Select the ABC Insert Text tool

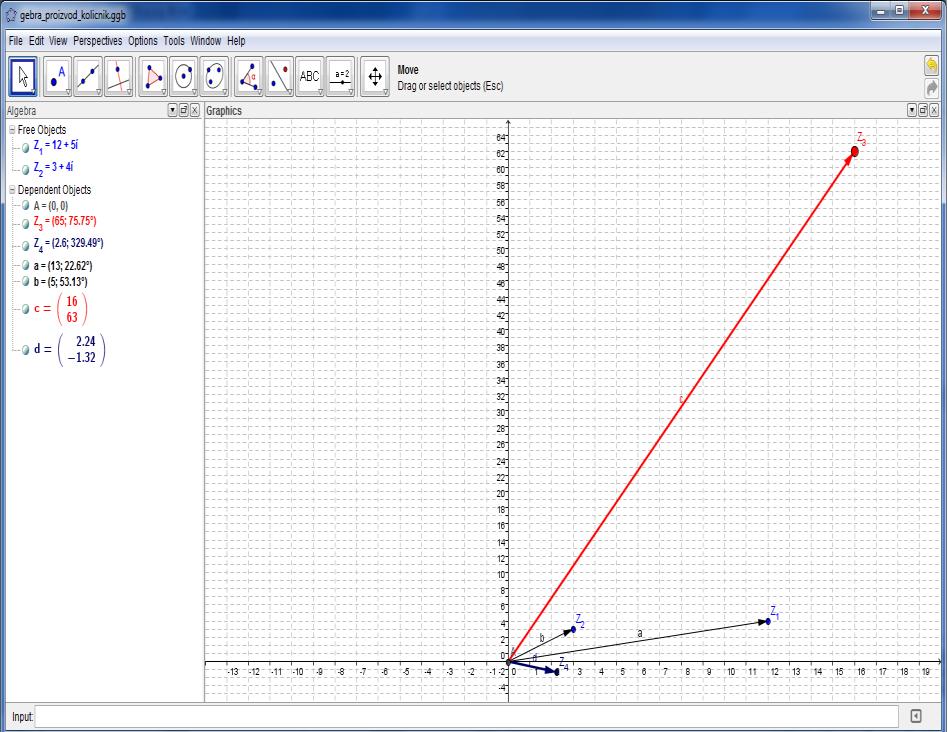tap(310, 76)
